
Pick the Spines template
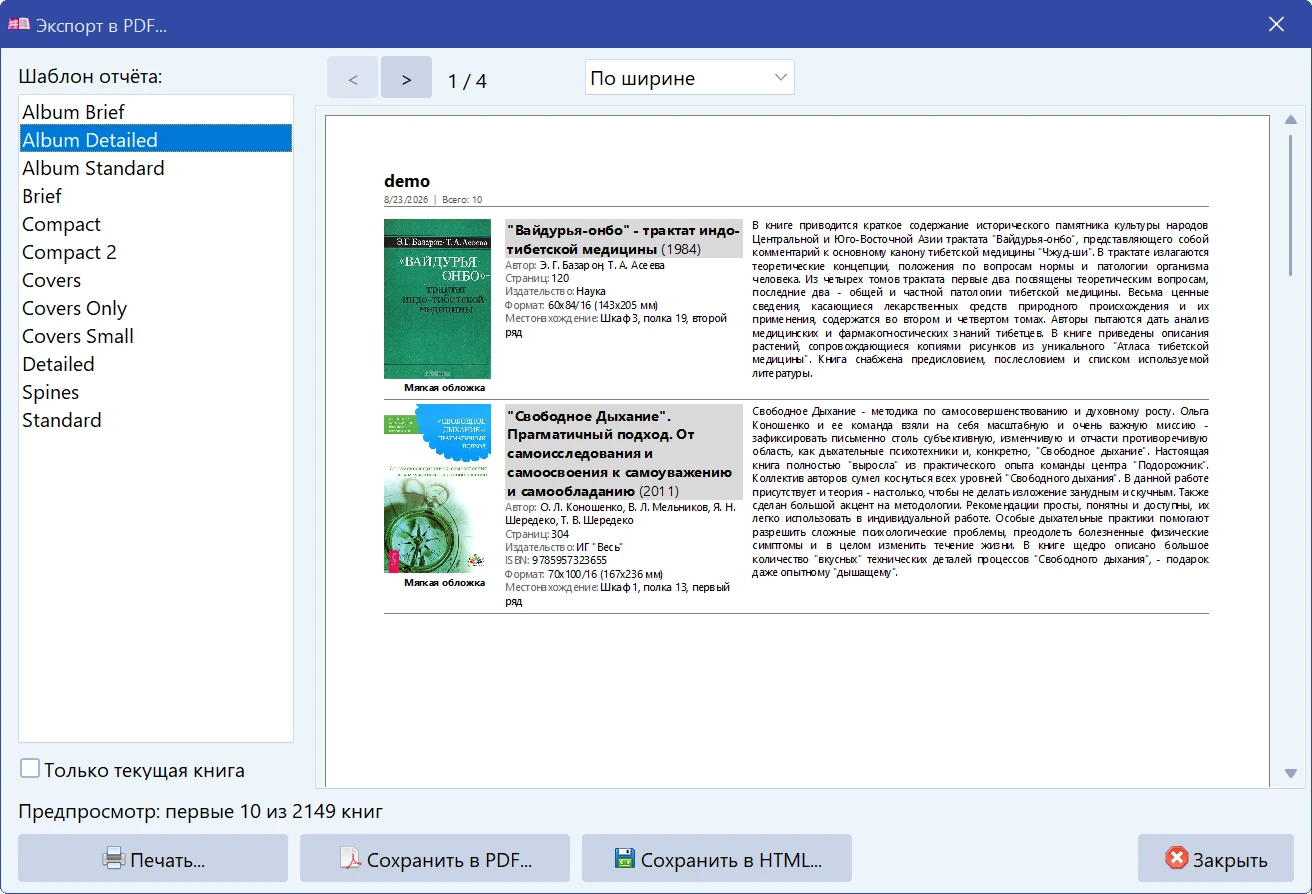pos(156,391)
